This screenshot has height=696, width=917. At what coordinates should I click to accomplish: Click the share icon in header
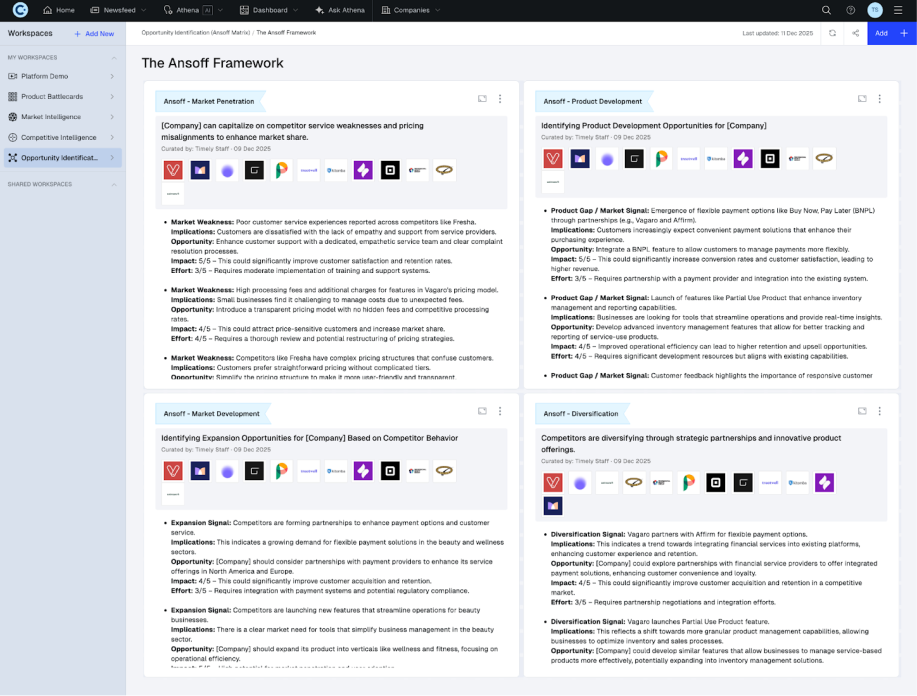[855, 33]
